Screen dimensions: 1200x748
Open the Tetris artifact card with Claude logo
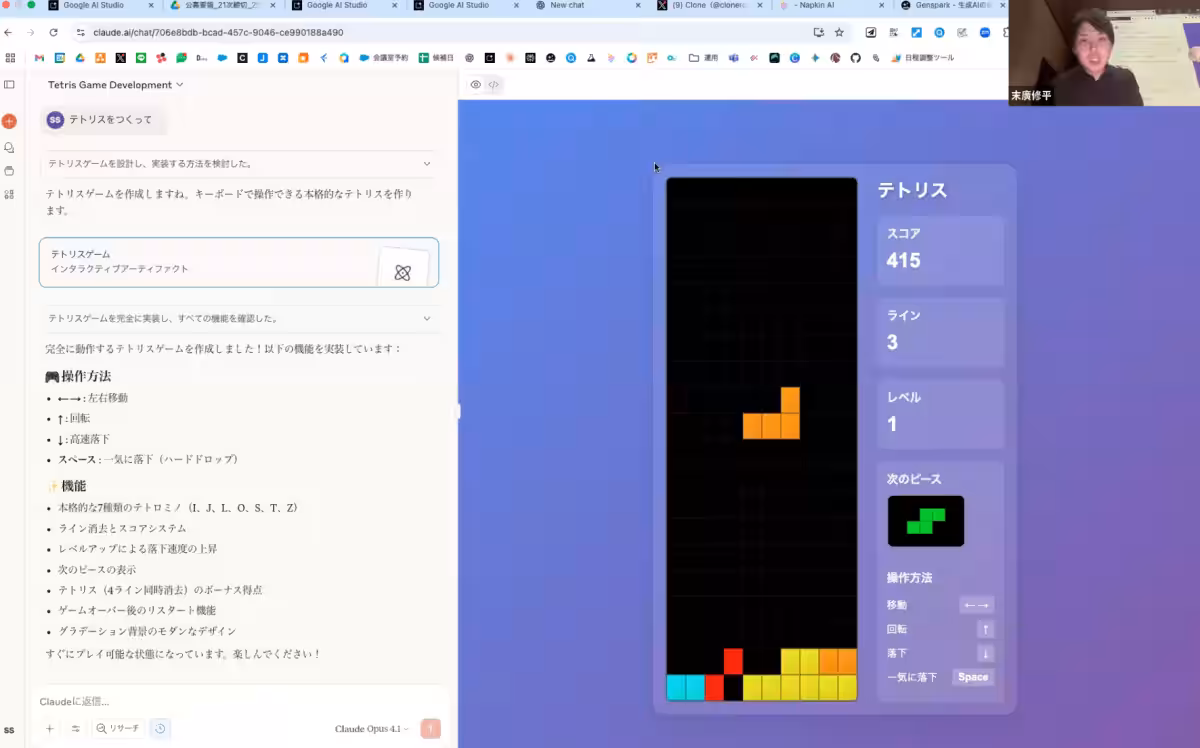pos(239,262)
